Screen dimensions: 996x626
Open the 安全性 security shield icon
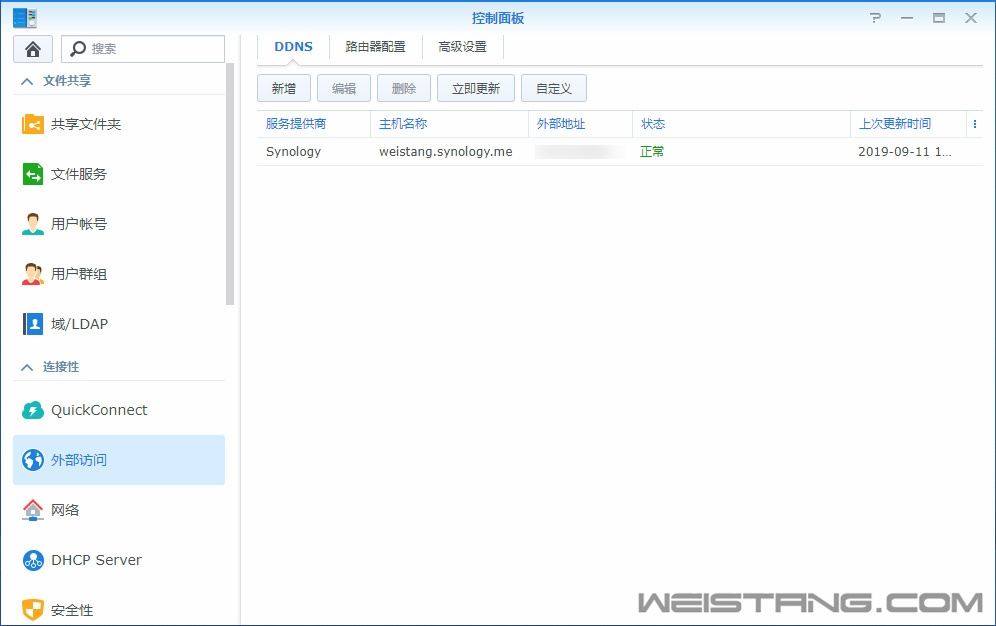click(33, 609)
